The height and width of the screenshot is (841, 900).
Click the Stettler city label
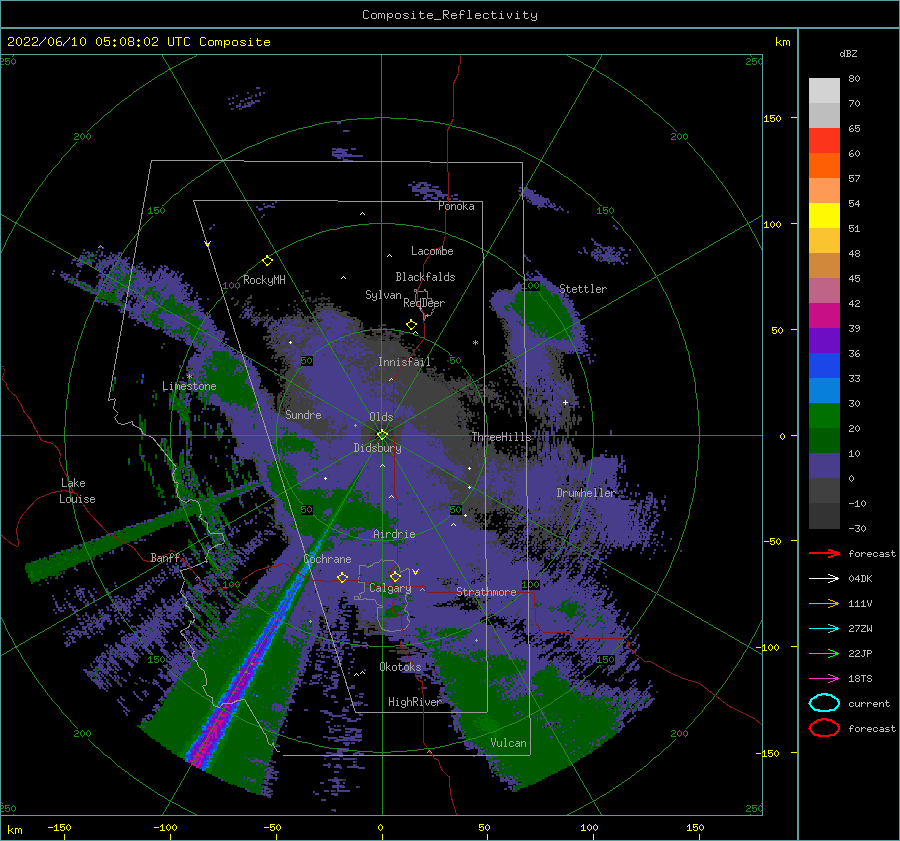pyautogui.click(x=583, y=289)
